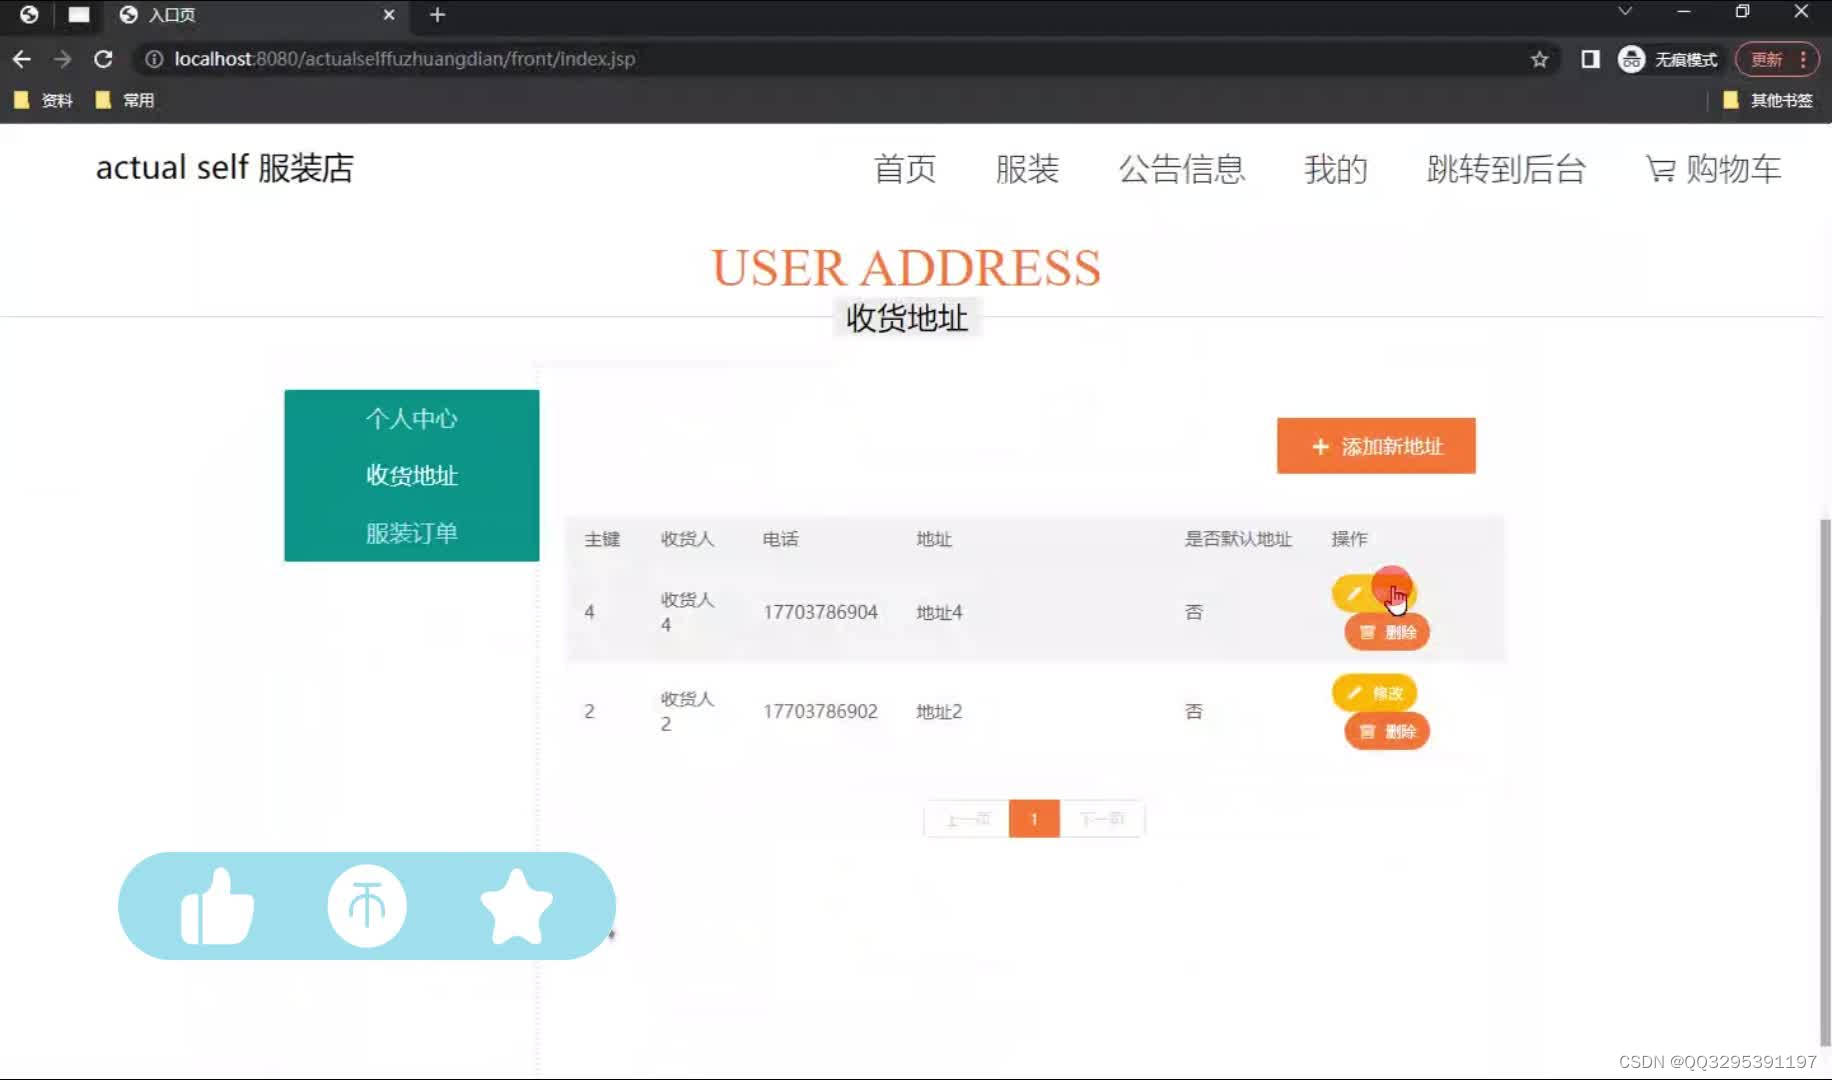Click the 地址 column header

(934, 539)
